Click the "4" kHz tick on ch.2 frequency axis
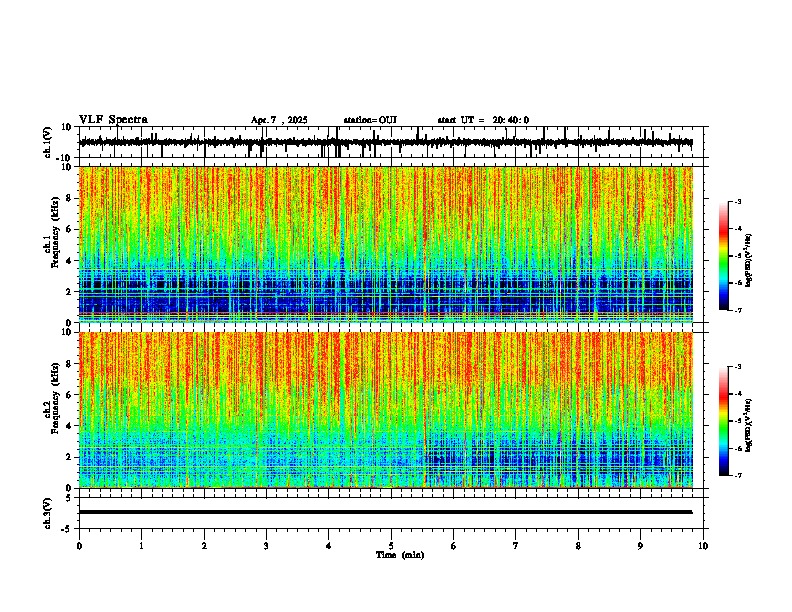Viewport: 792px width, 612px height. point(69,426)
